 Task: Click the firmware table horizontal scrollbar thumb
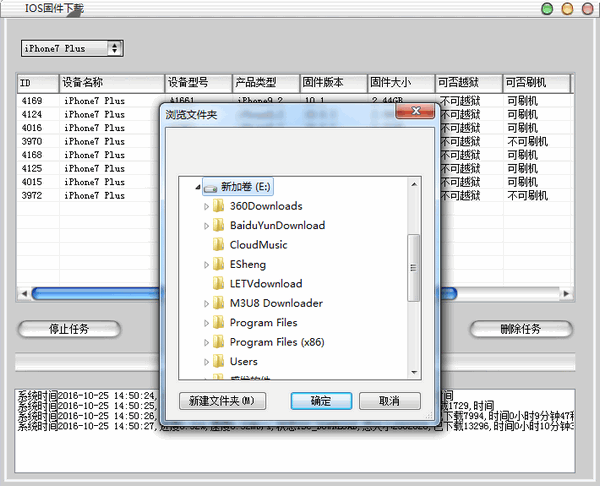click(245, 294)
